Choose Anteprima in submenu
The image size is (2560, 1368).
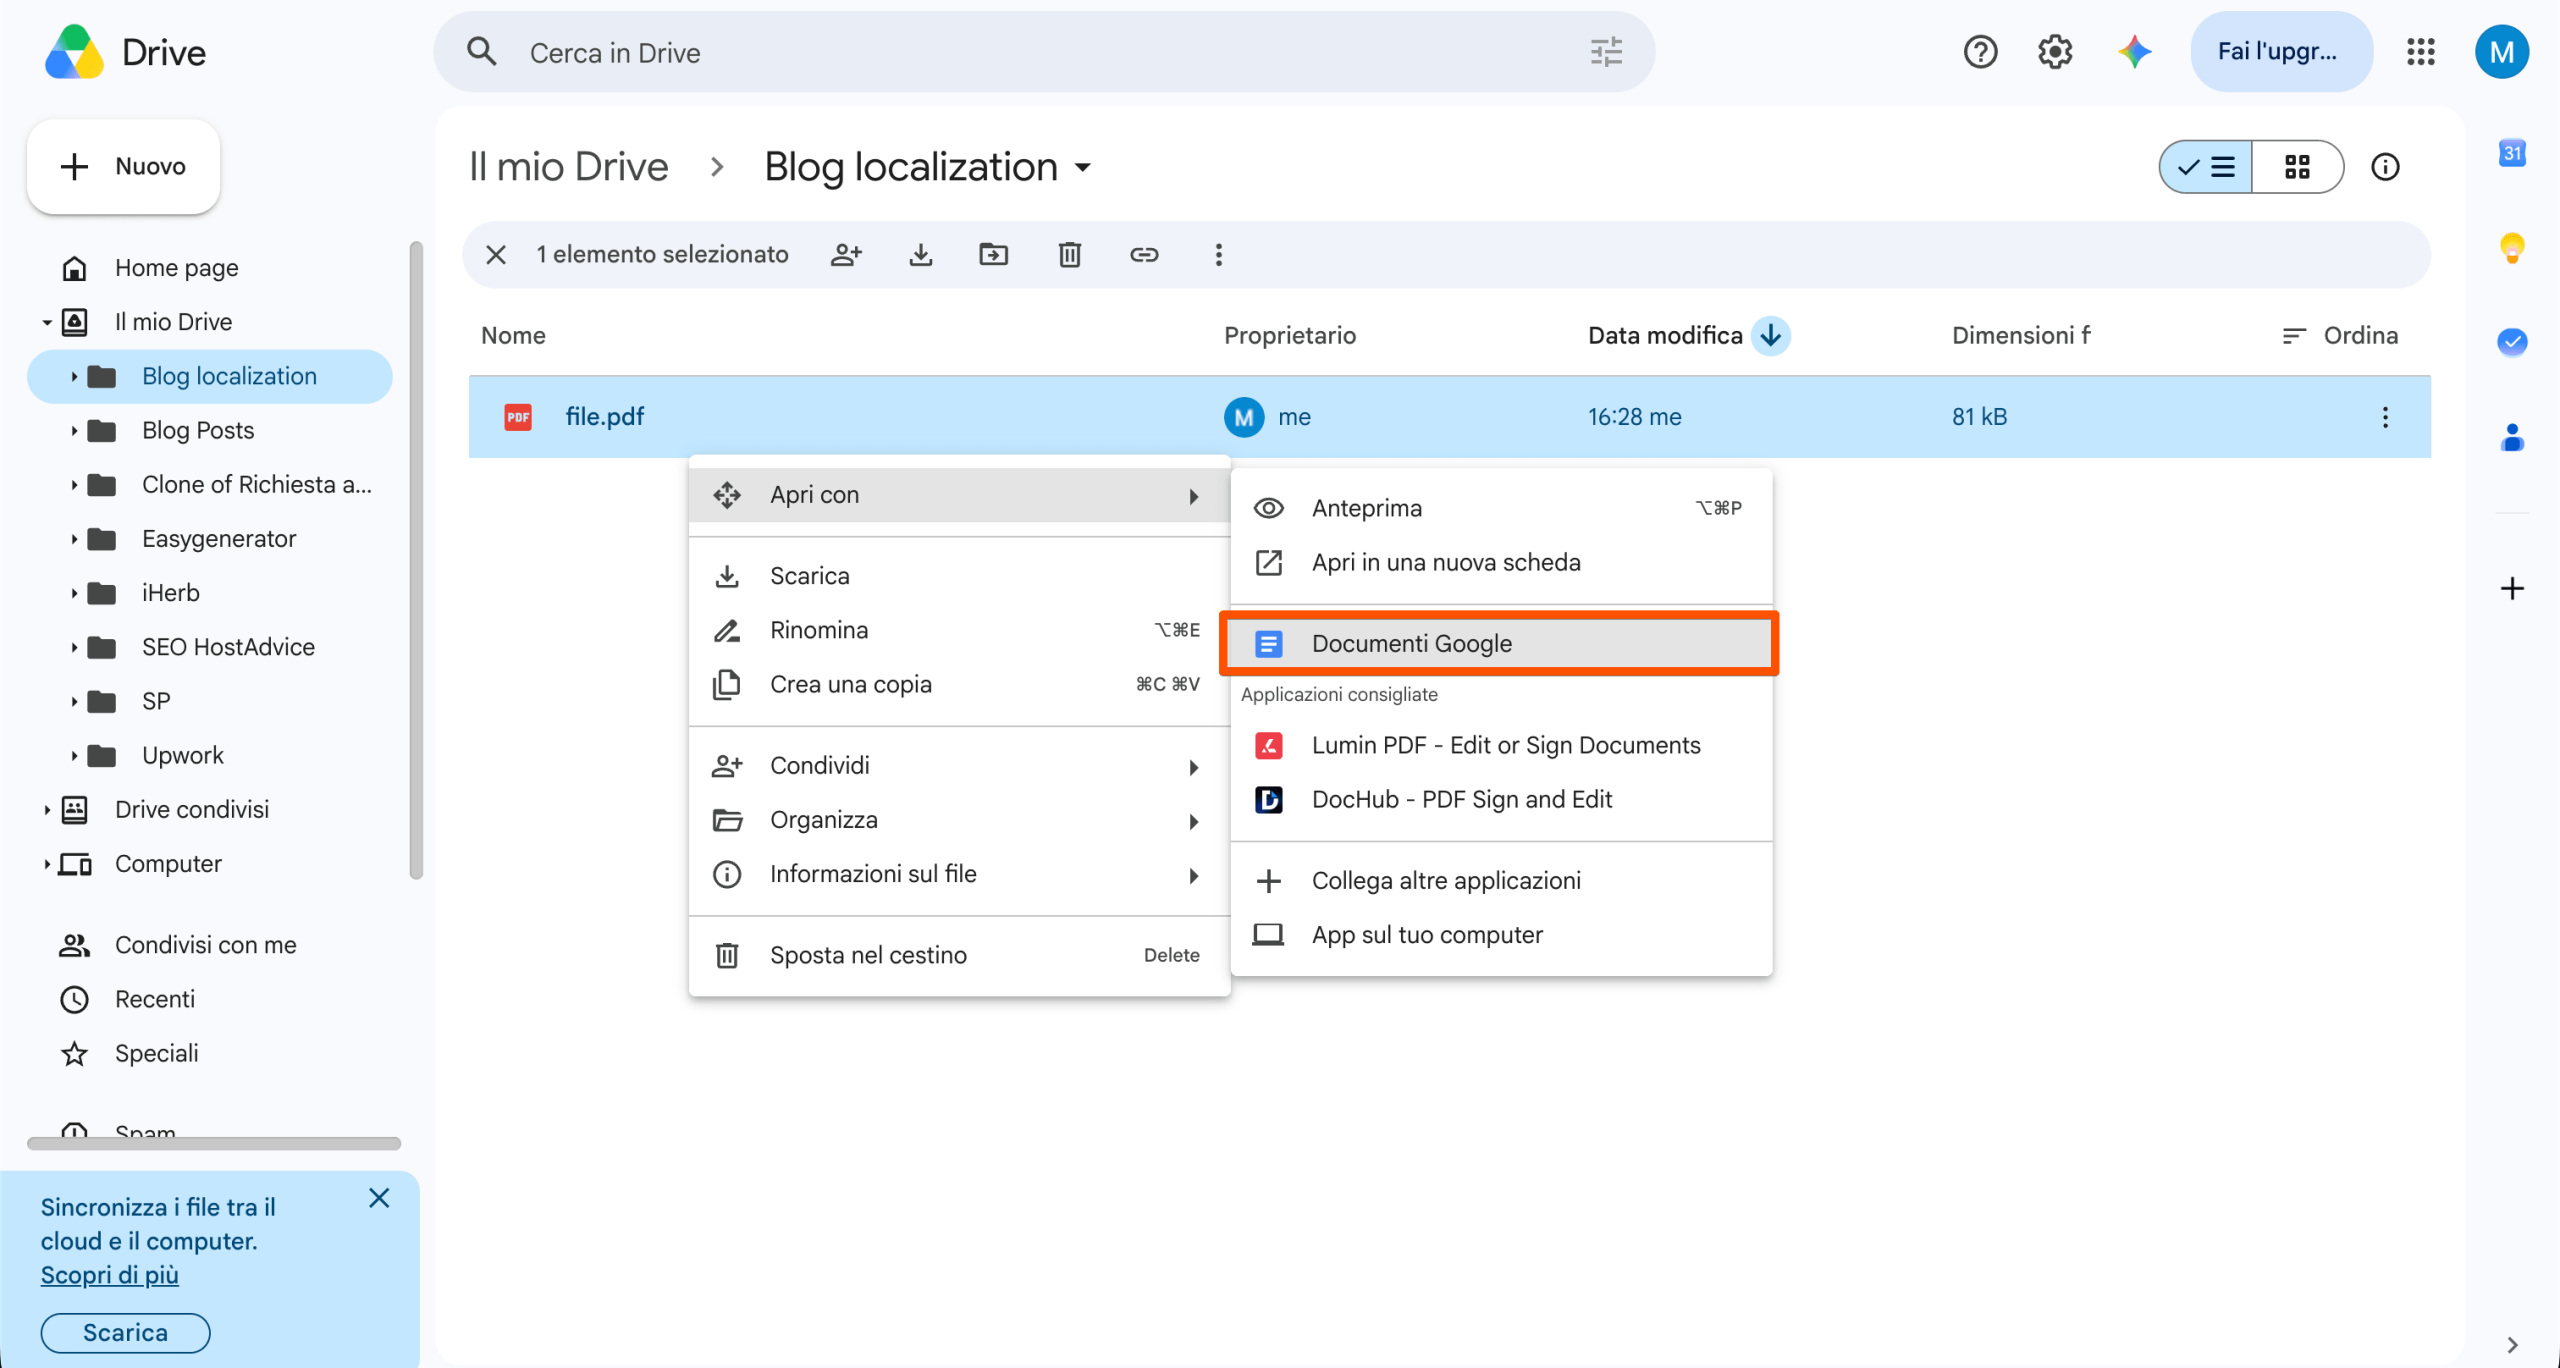coord(1501,508)
